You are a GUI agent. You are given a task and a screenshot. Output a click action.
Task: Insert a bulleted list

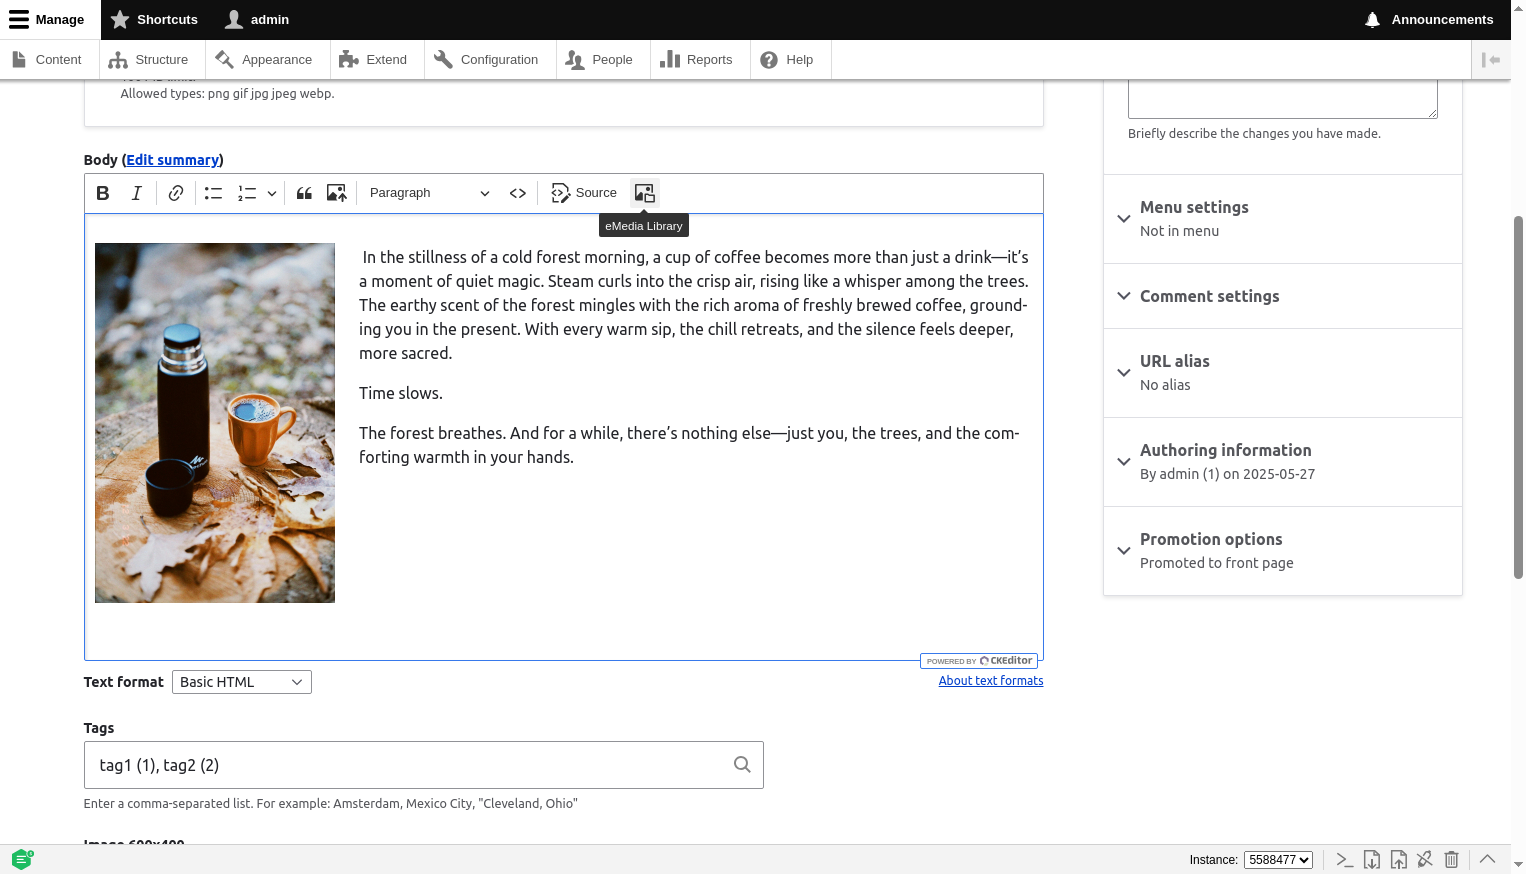[213, 193]
